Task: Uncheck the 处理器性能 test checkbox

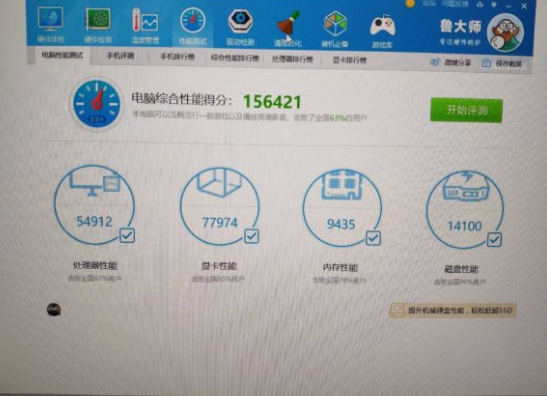Action: 127,236
